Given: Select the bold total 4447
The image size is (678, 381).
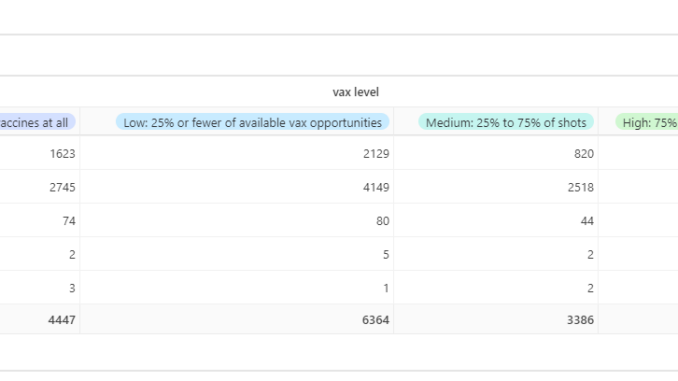Looking at the screenshot, I should 39,320.
